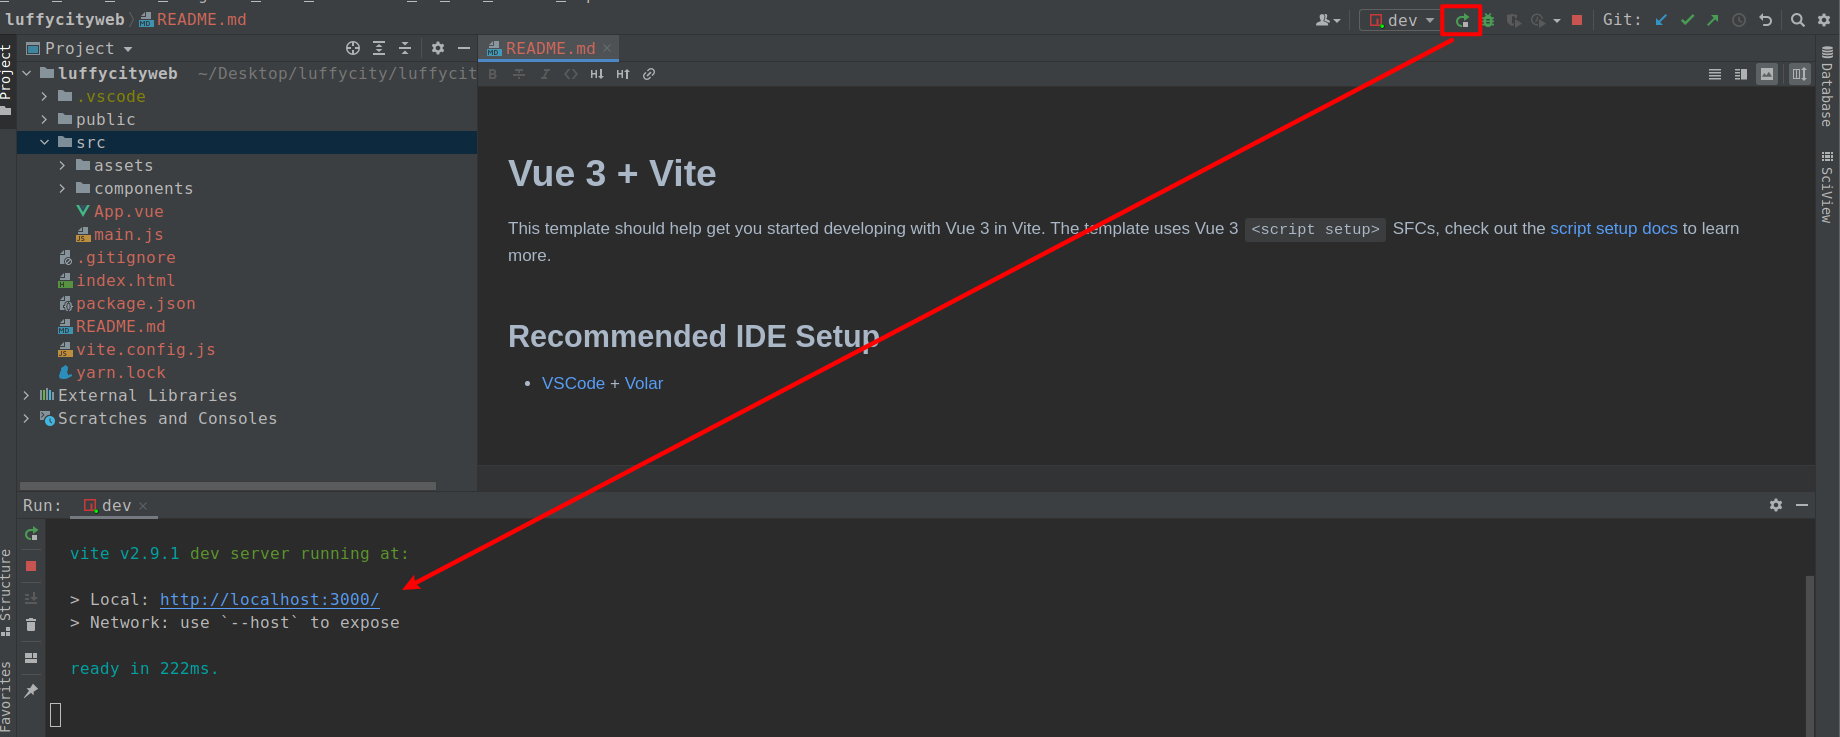Open the Structure side tab
The height and width of the screenshot is (737, 1840).
7,592
